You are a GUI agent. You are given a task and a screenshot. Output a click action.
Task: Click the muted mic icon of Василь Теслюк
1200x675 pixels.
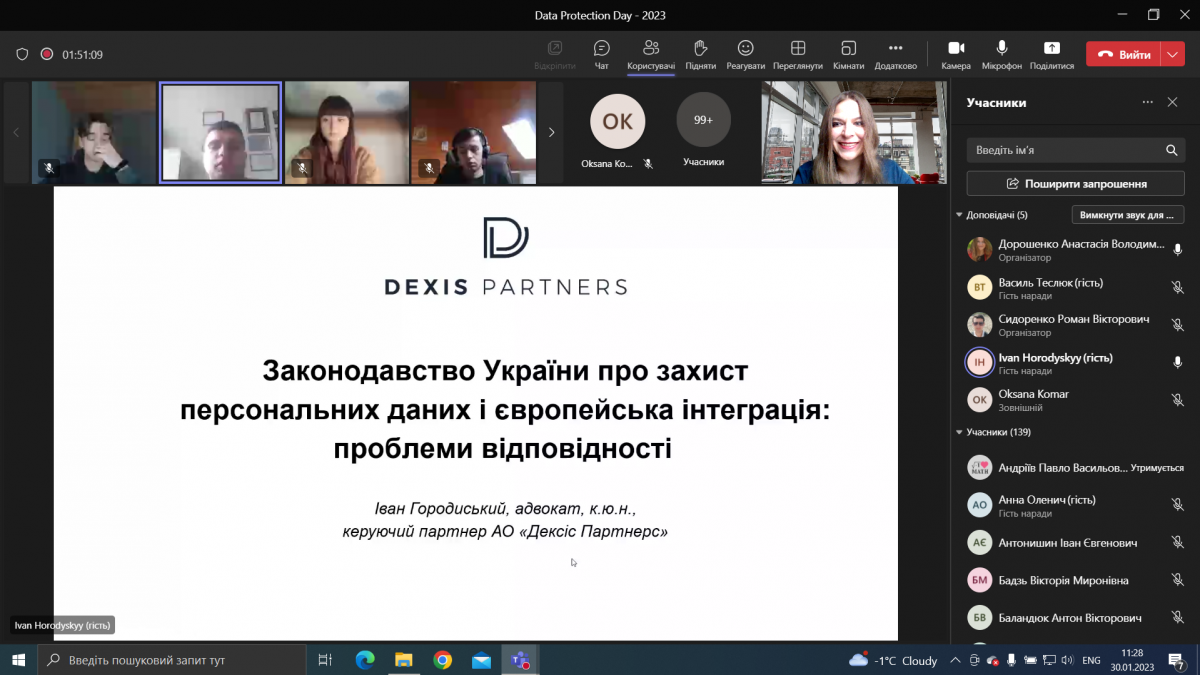click(x=1177, y=288)
